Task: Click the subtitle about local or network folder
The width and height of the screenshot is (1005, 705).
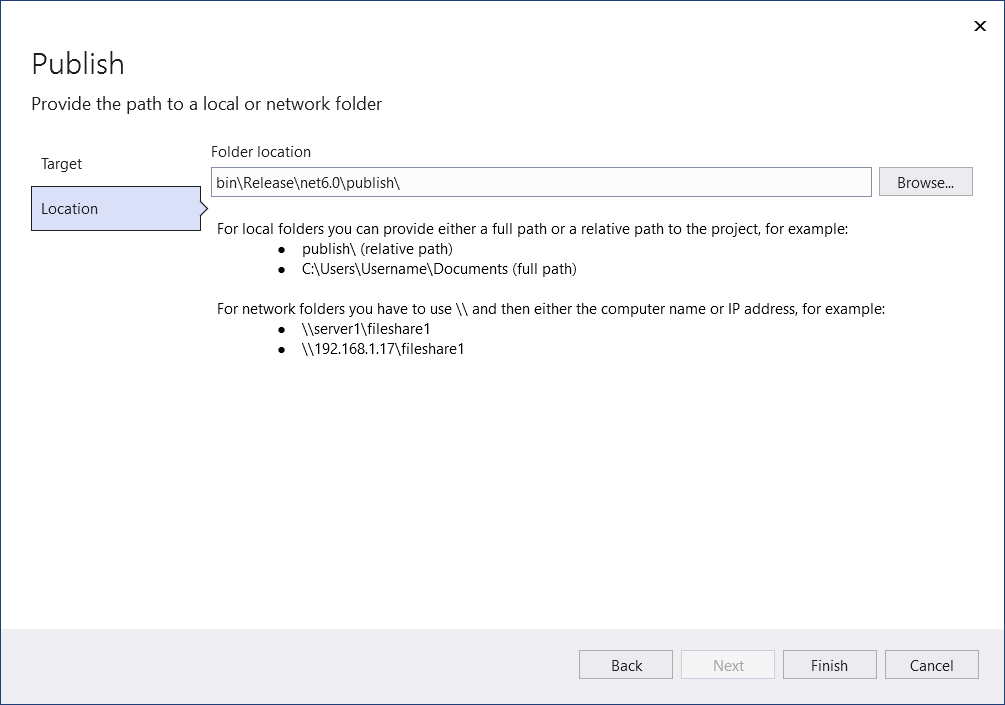Action: (x=206, y=103)
